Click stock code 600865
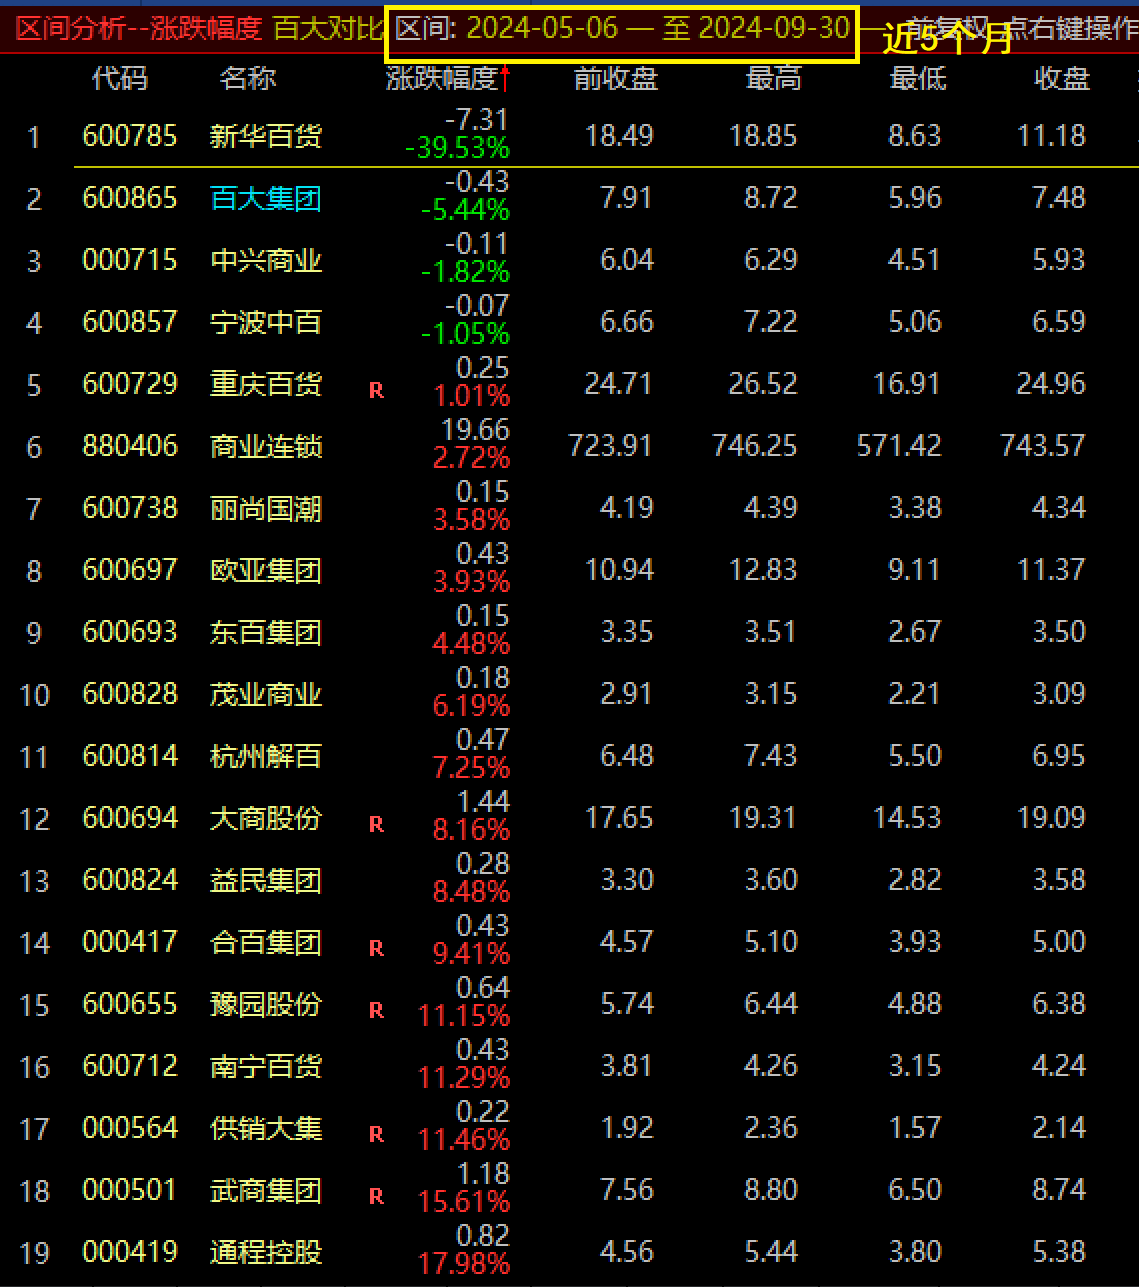Screen dimensions: 1139x1287 pyautogui.click(x=130, y=198)
